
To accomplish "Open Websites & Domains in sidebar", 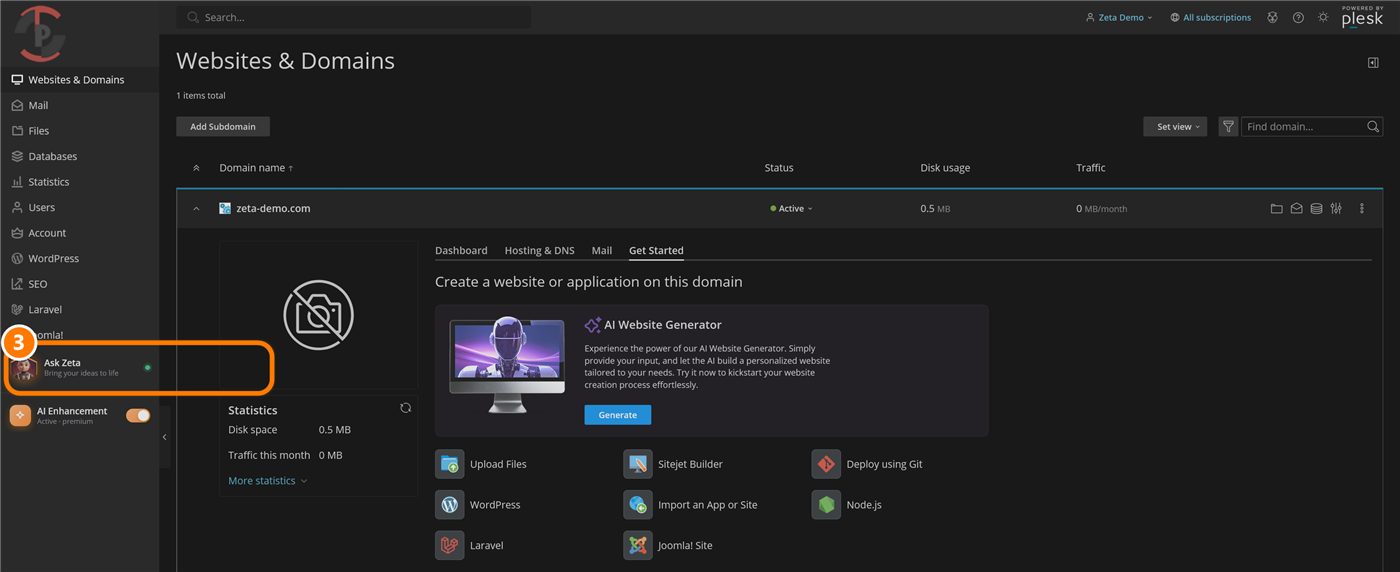I will [x=78, y=80].
